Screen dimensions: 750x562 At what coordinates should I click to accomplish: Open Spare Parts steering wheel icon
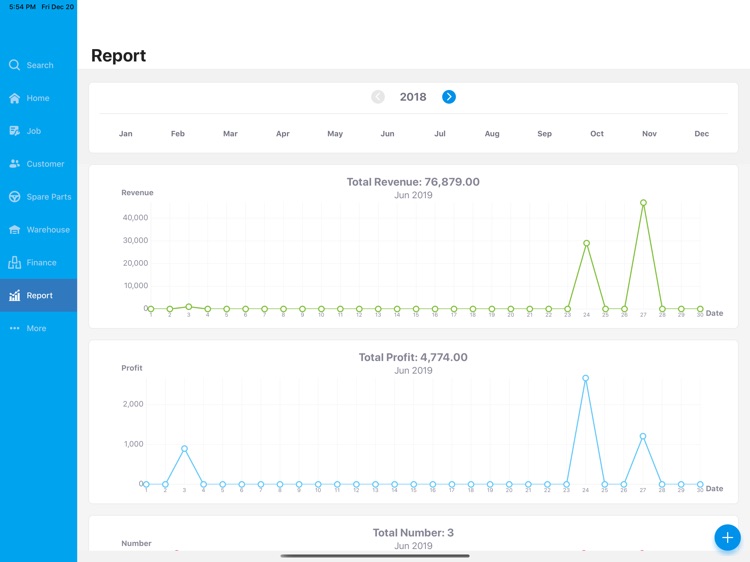14,197
